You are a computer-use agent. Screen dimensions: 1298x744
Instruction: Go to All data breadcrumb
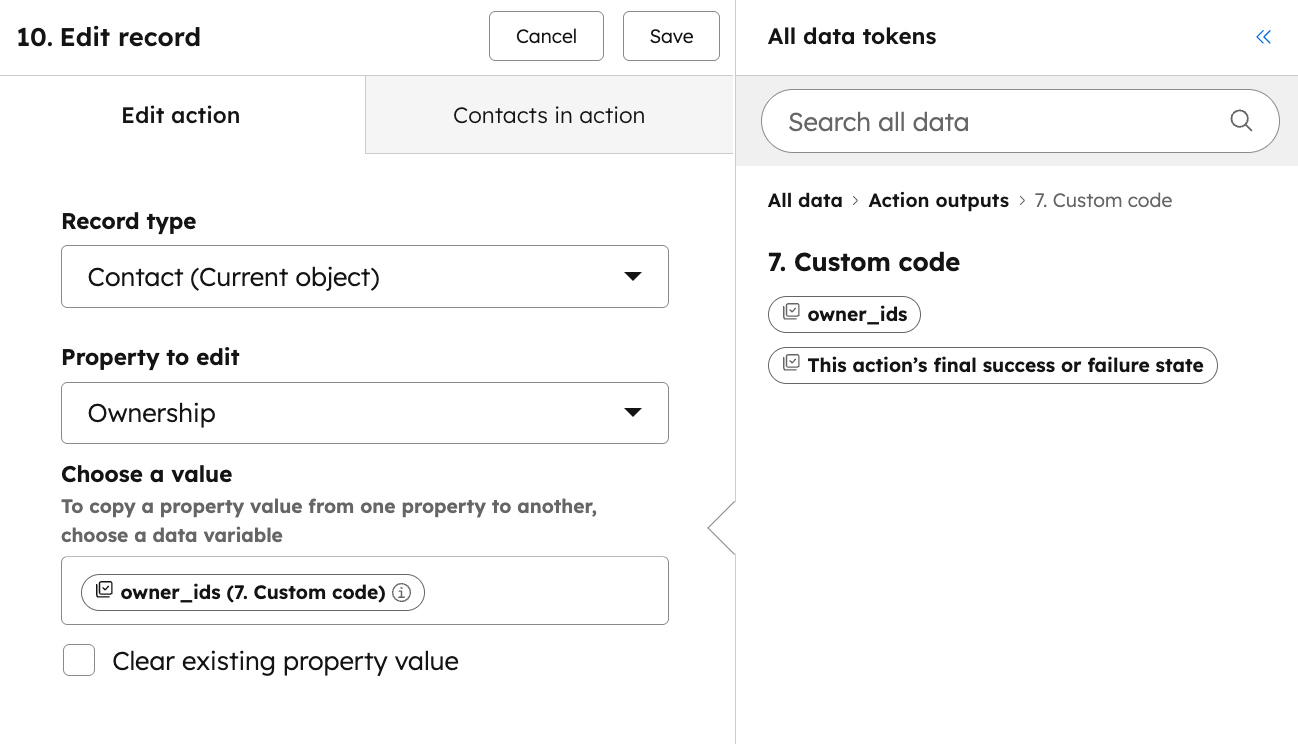click(x=805, y=200)
